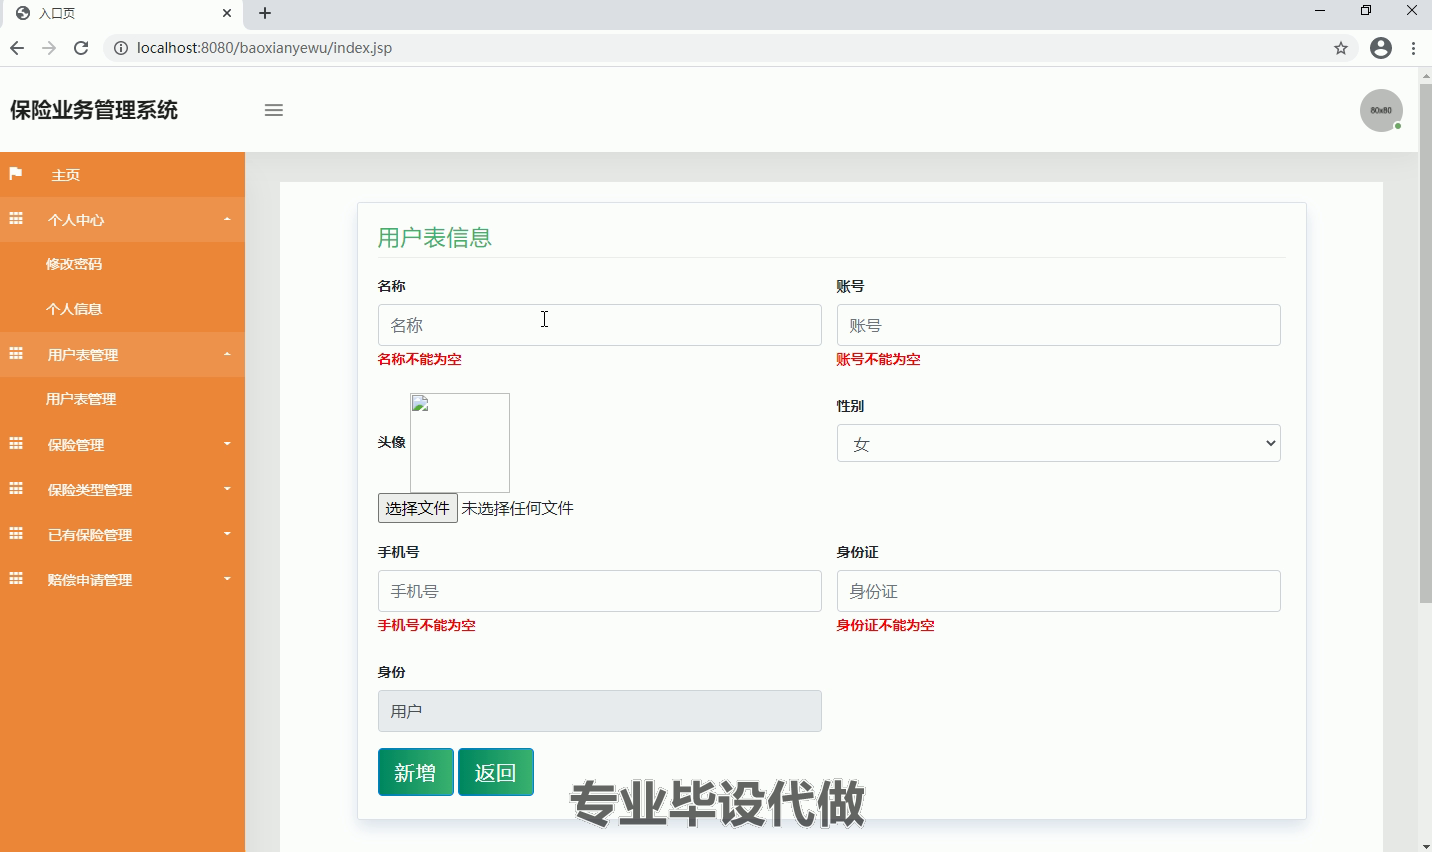Reload the page with refresh icon
This screenshot has height=852, width=1432.
(81, 48)
